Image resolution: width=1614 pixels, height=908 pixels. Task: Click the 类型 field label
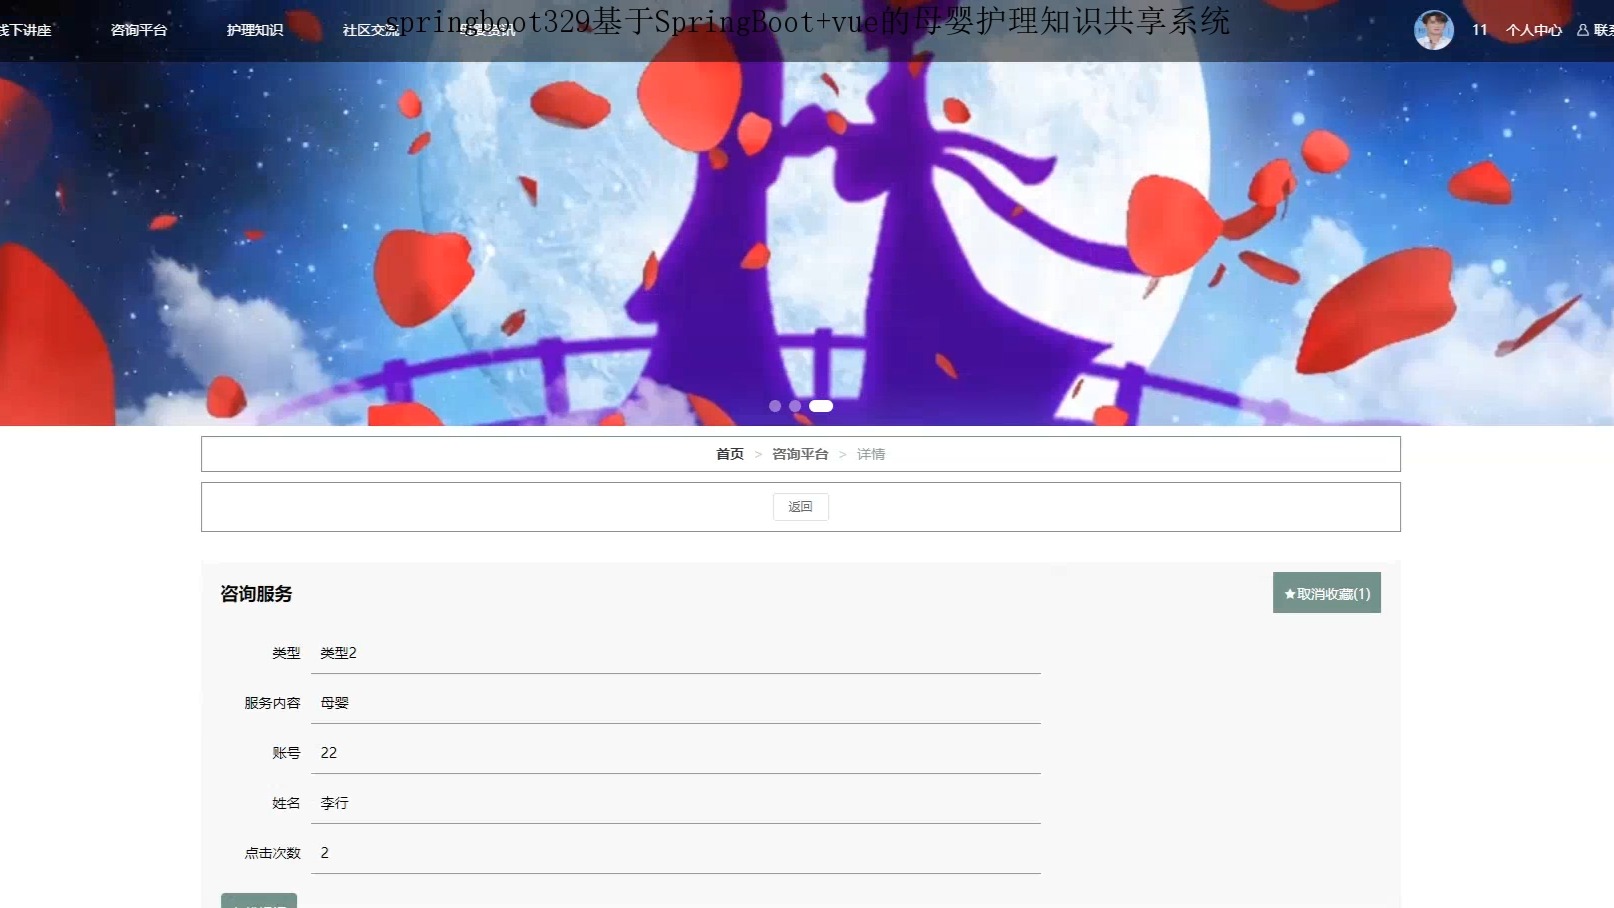click(286, 653)
